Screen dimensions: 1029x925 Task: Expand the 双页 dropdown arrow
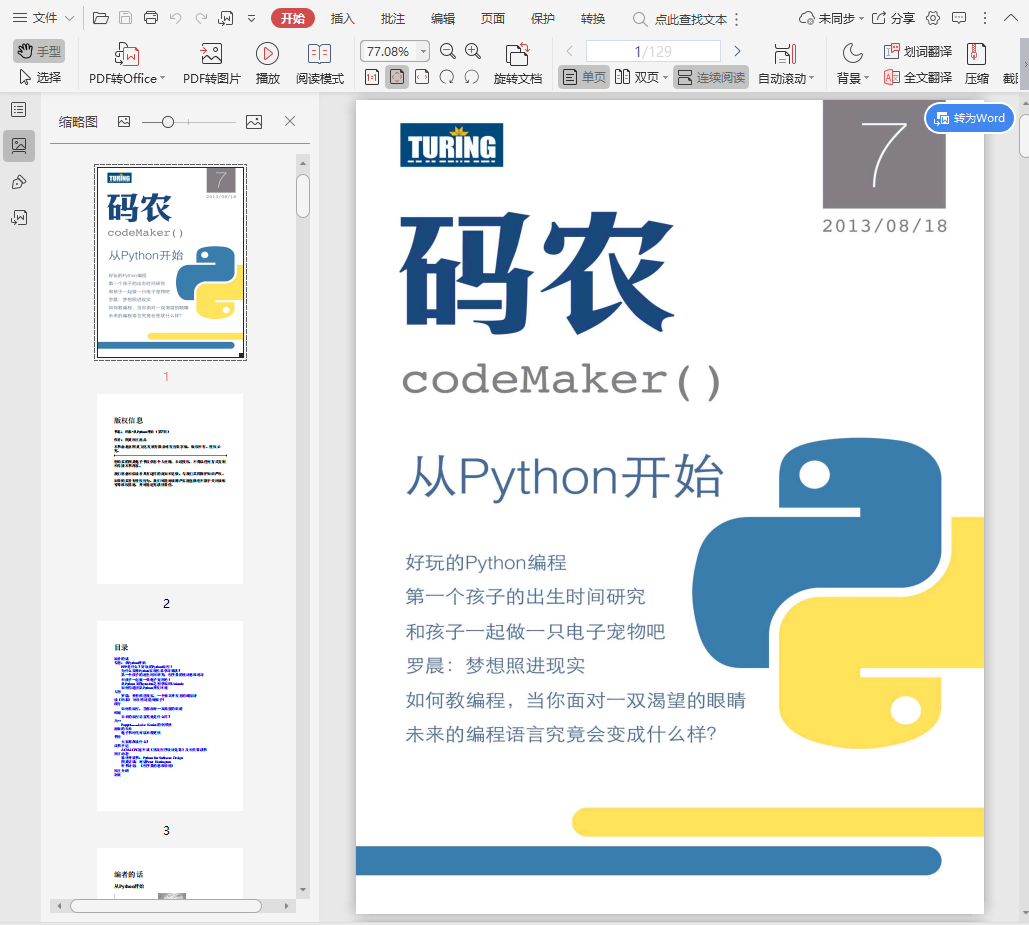coord(665,78)
